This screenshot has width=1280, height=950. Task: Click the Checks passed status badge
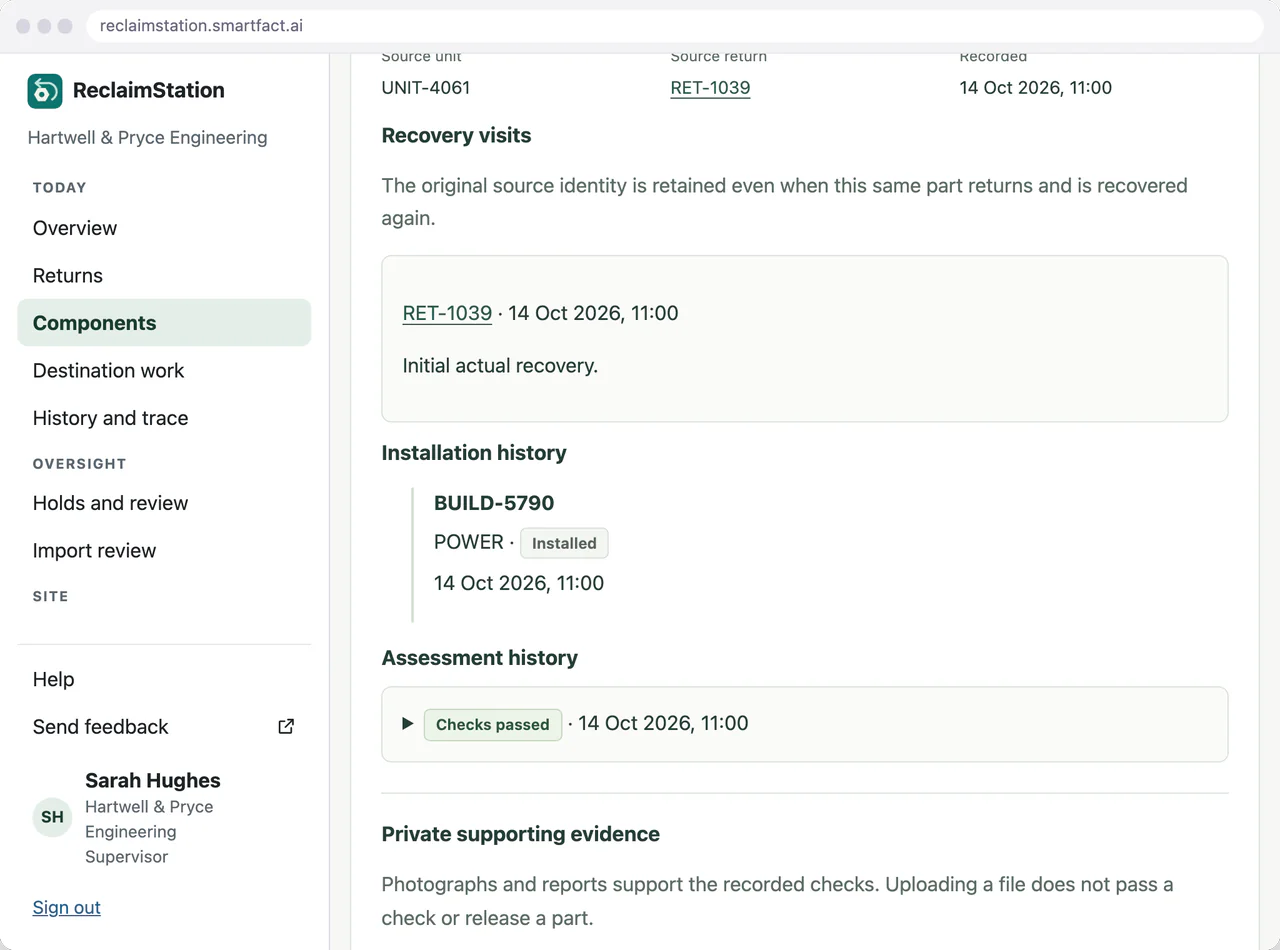point(493,724)
